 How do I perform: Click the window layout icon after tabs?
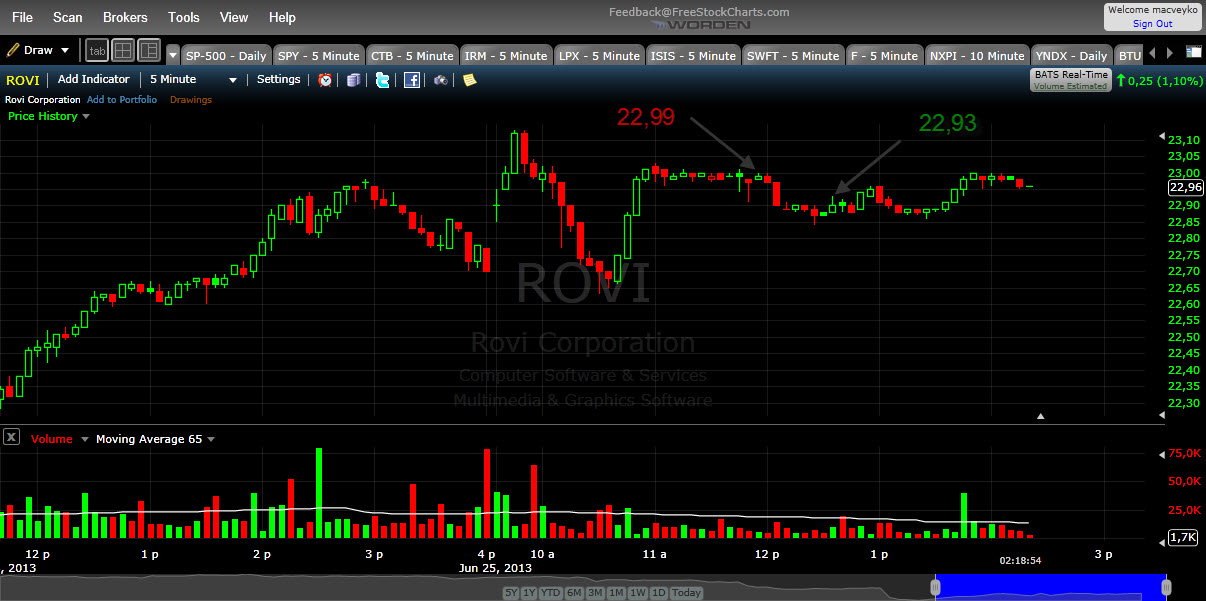coord(1194,53)
